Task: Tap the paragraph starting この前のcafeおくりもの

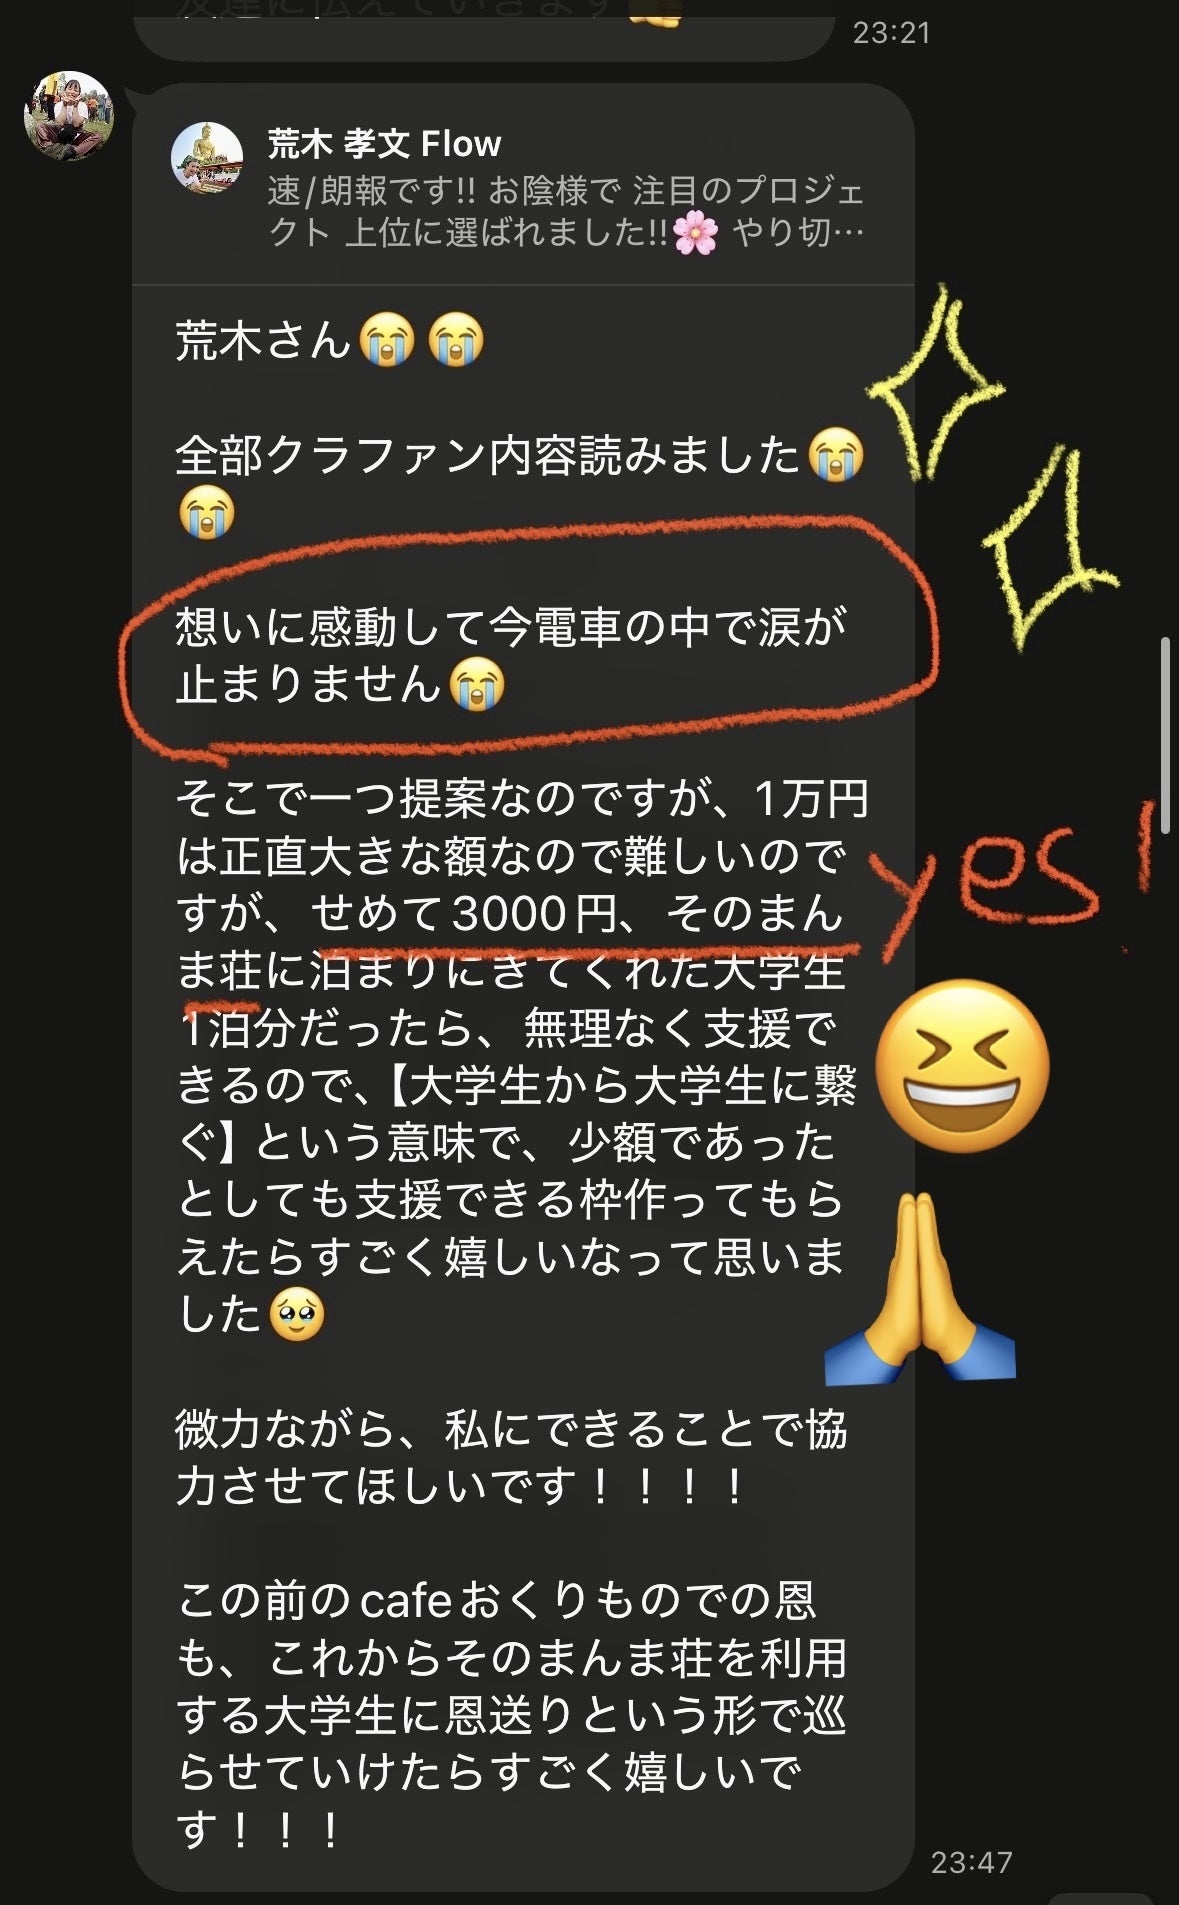Action: pyautogui.click(x=511, y=1716)
